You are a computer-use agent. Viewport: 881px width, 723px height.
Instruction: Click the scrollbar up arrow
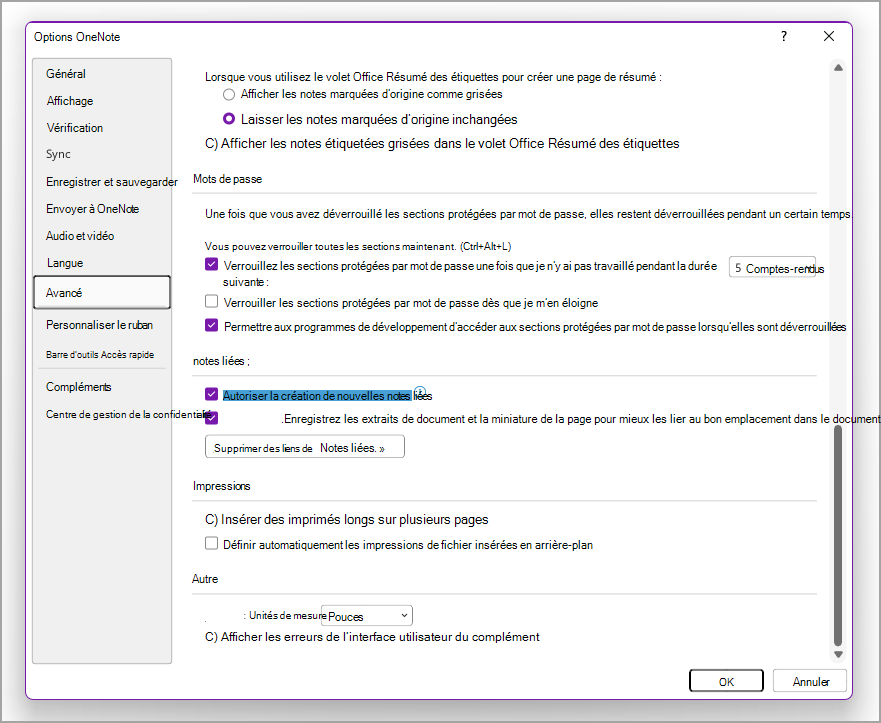838,67
